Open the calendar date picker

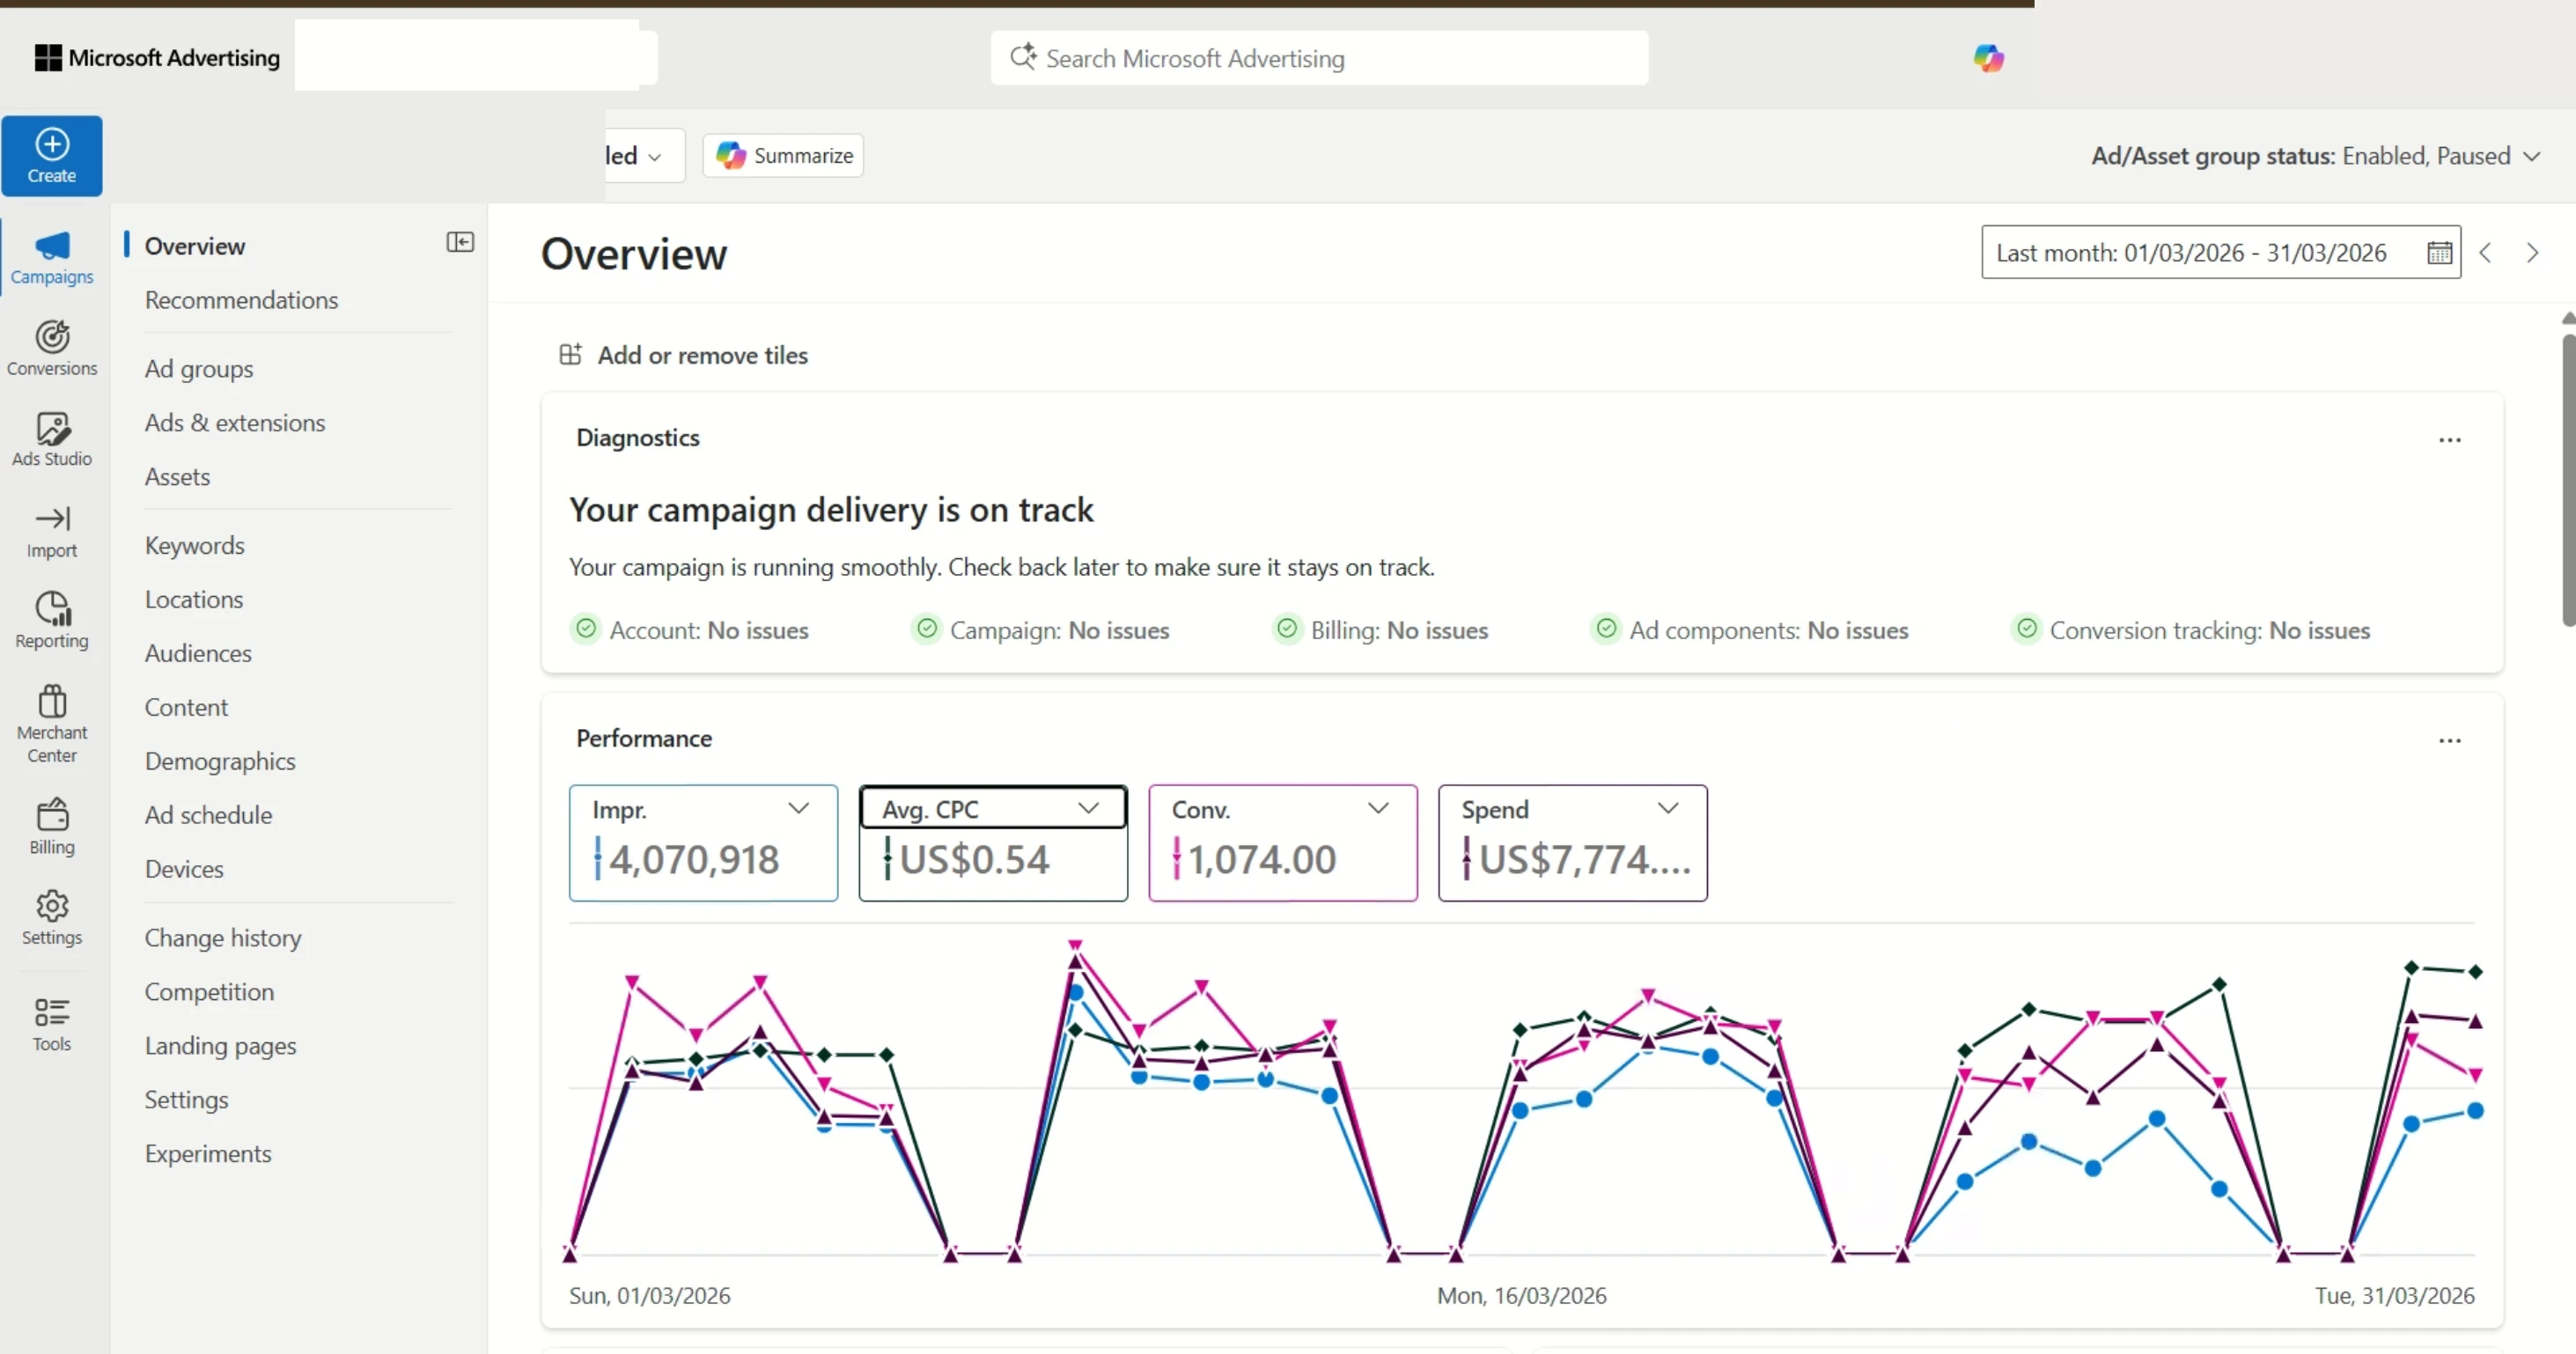pyautogui.click(x=2438, y=252)
